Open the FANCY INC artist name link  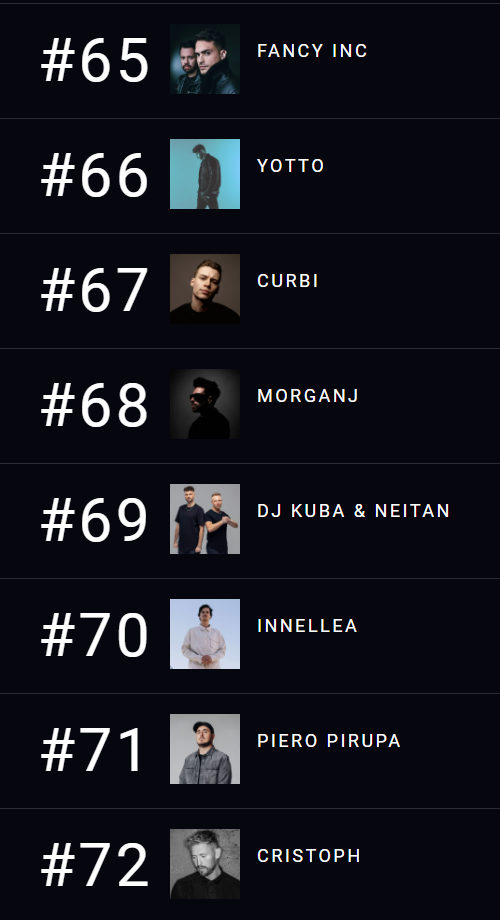point(312,51)
